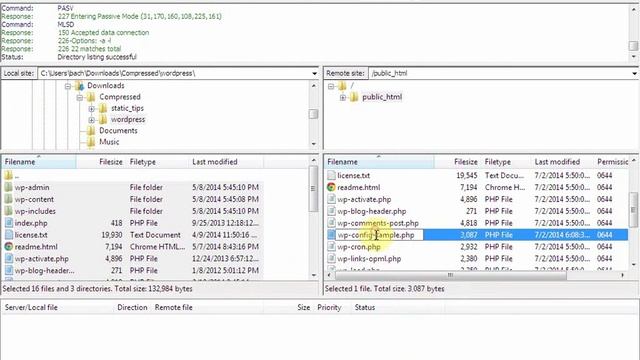This screenshot has width=640, height=360.
Task: Click the queue Priority column header
Action: click(x=329, y=307)
